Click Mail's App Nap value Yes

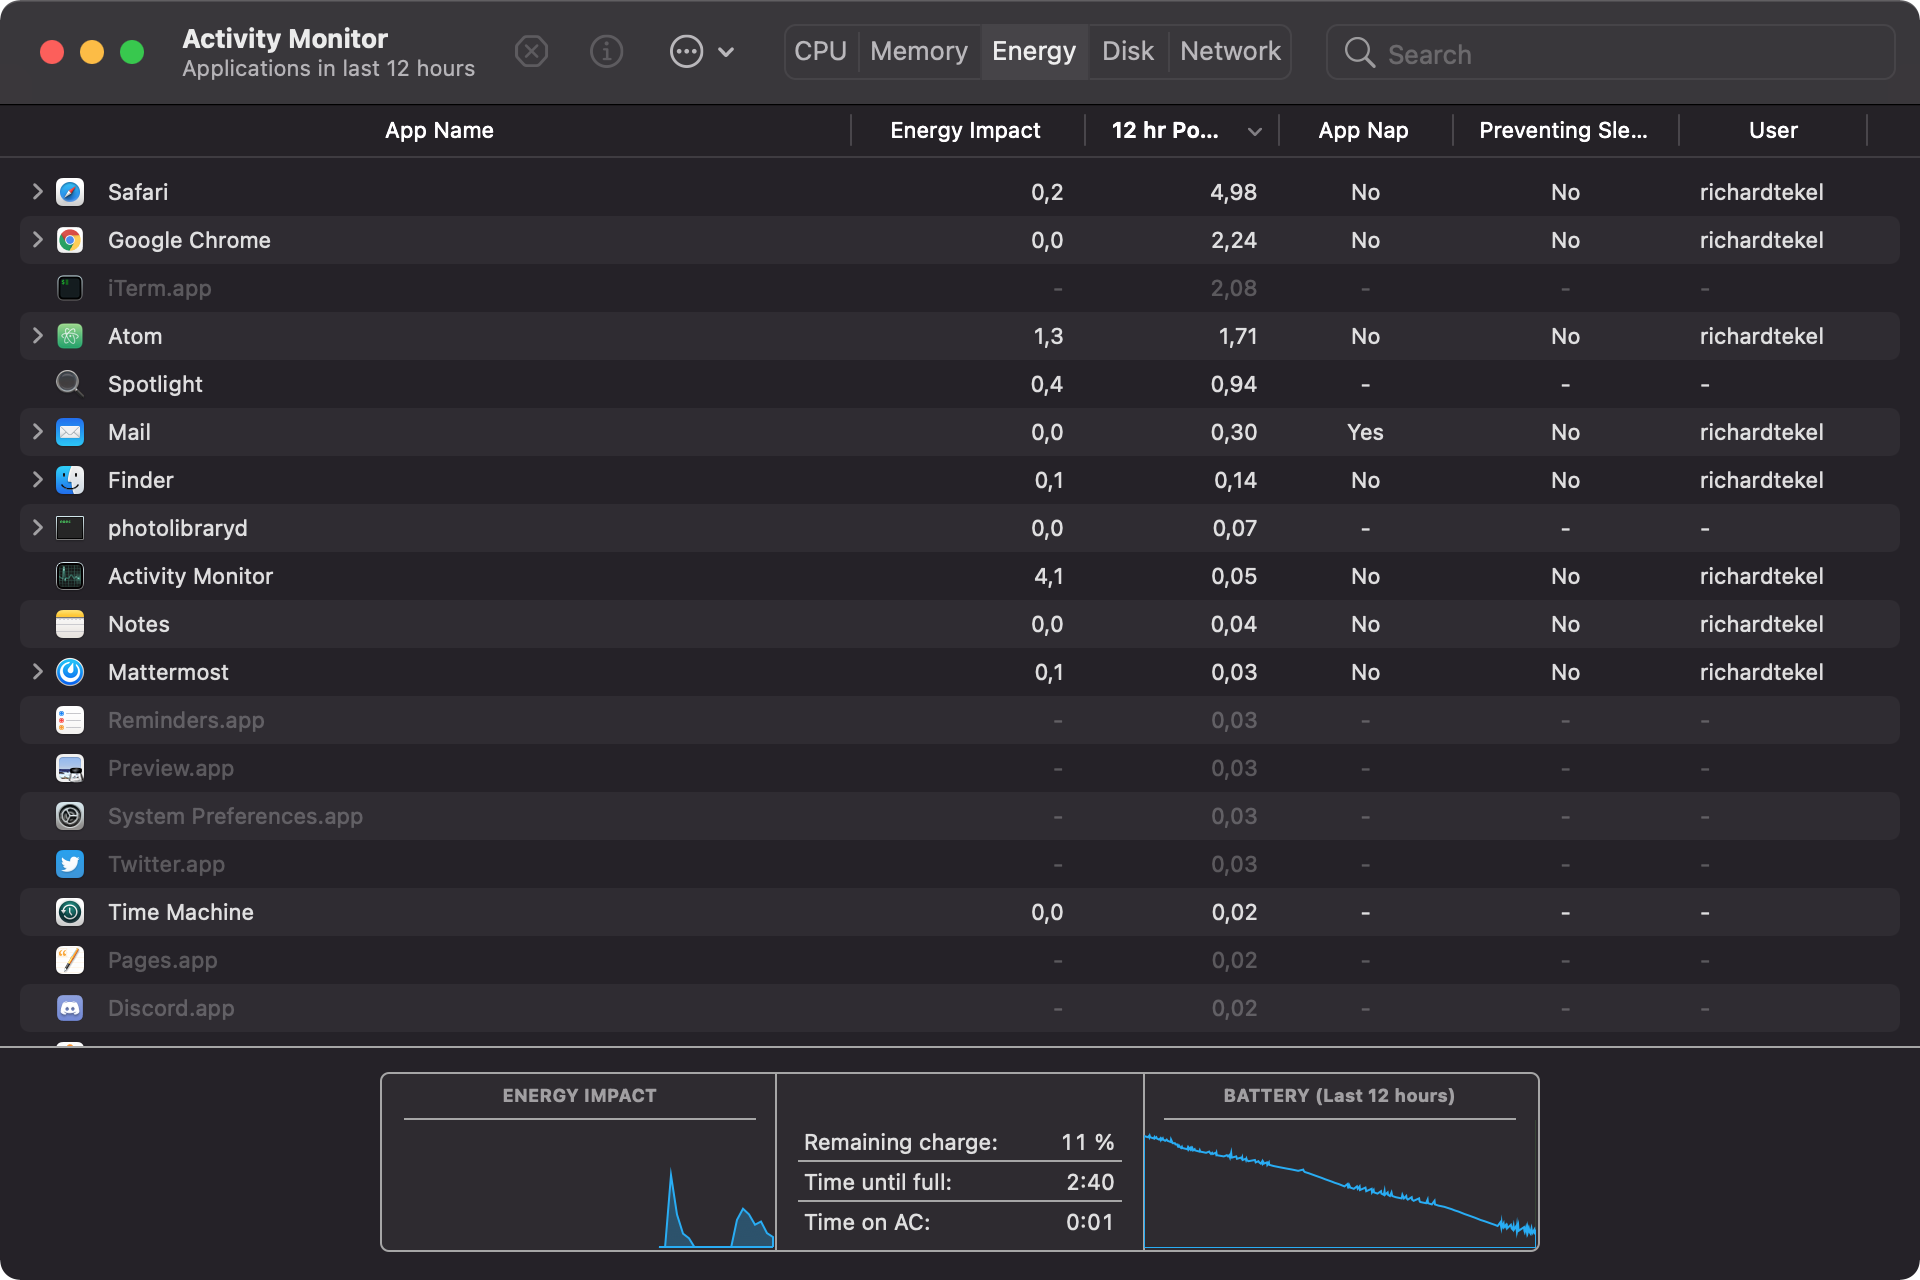(x=1365, y=432)
